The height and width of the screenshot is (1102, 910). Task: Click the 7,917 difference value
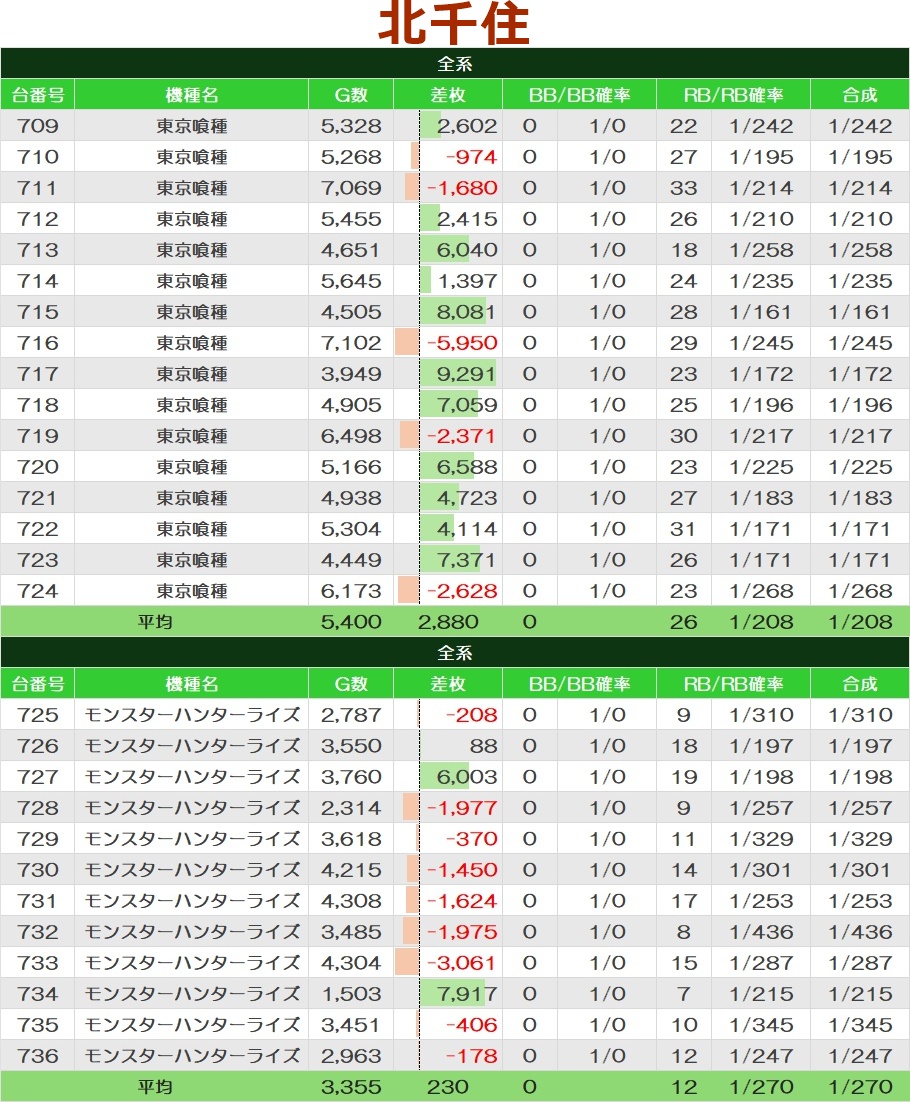pyautogui.click(x=467, y=994)
